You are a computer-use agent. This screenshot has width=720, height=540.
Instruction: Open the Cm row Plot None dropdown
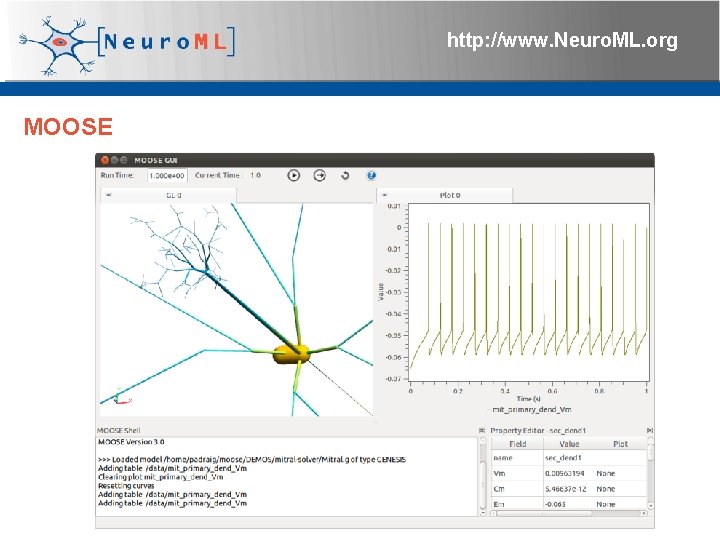tap(620, 489)
